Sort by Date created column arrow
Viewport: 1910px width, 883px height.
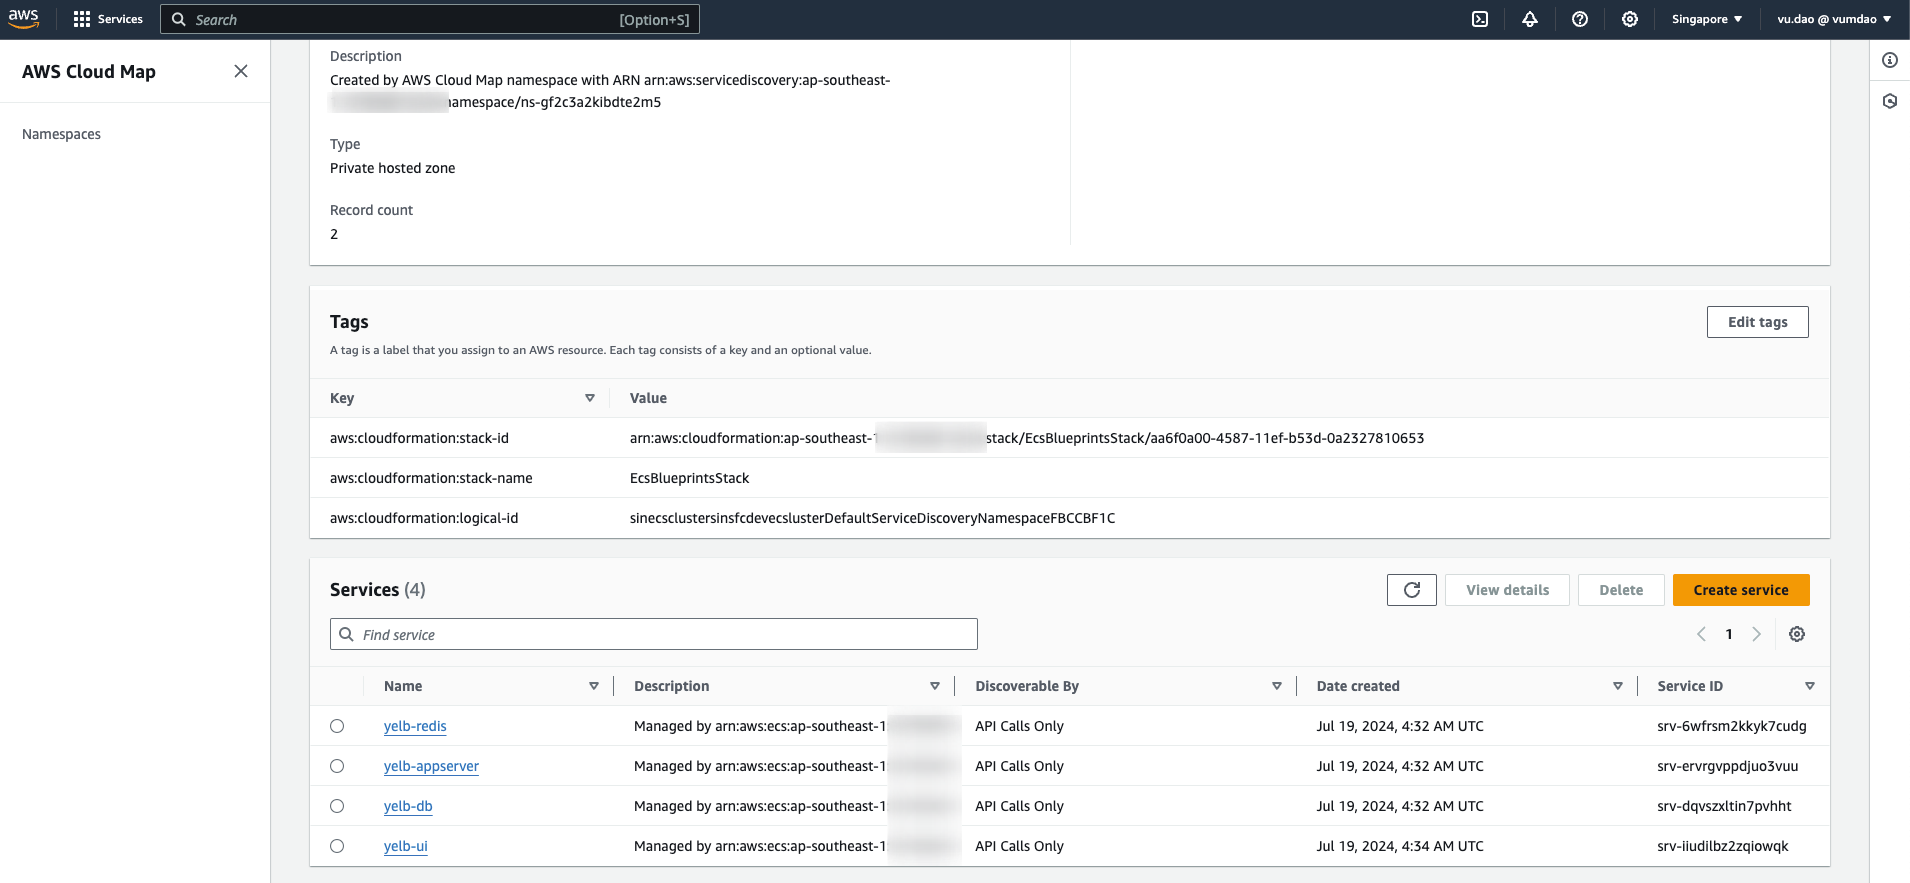pos(1618,686)
